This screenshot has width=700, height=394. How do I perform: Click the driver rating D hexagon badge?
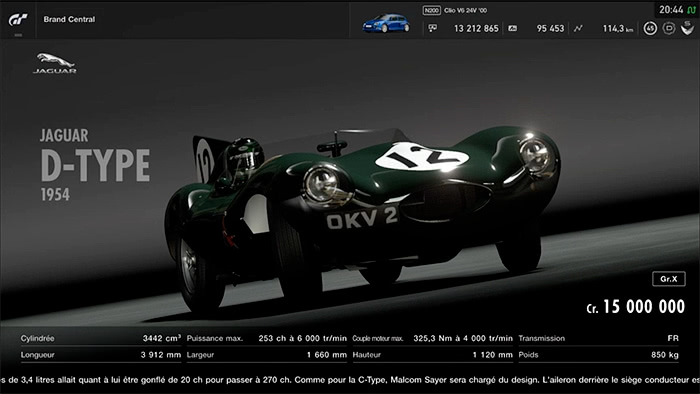669,29
